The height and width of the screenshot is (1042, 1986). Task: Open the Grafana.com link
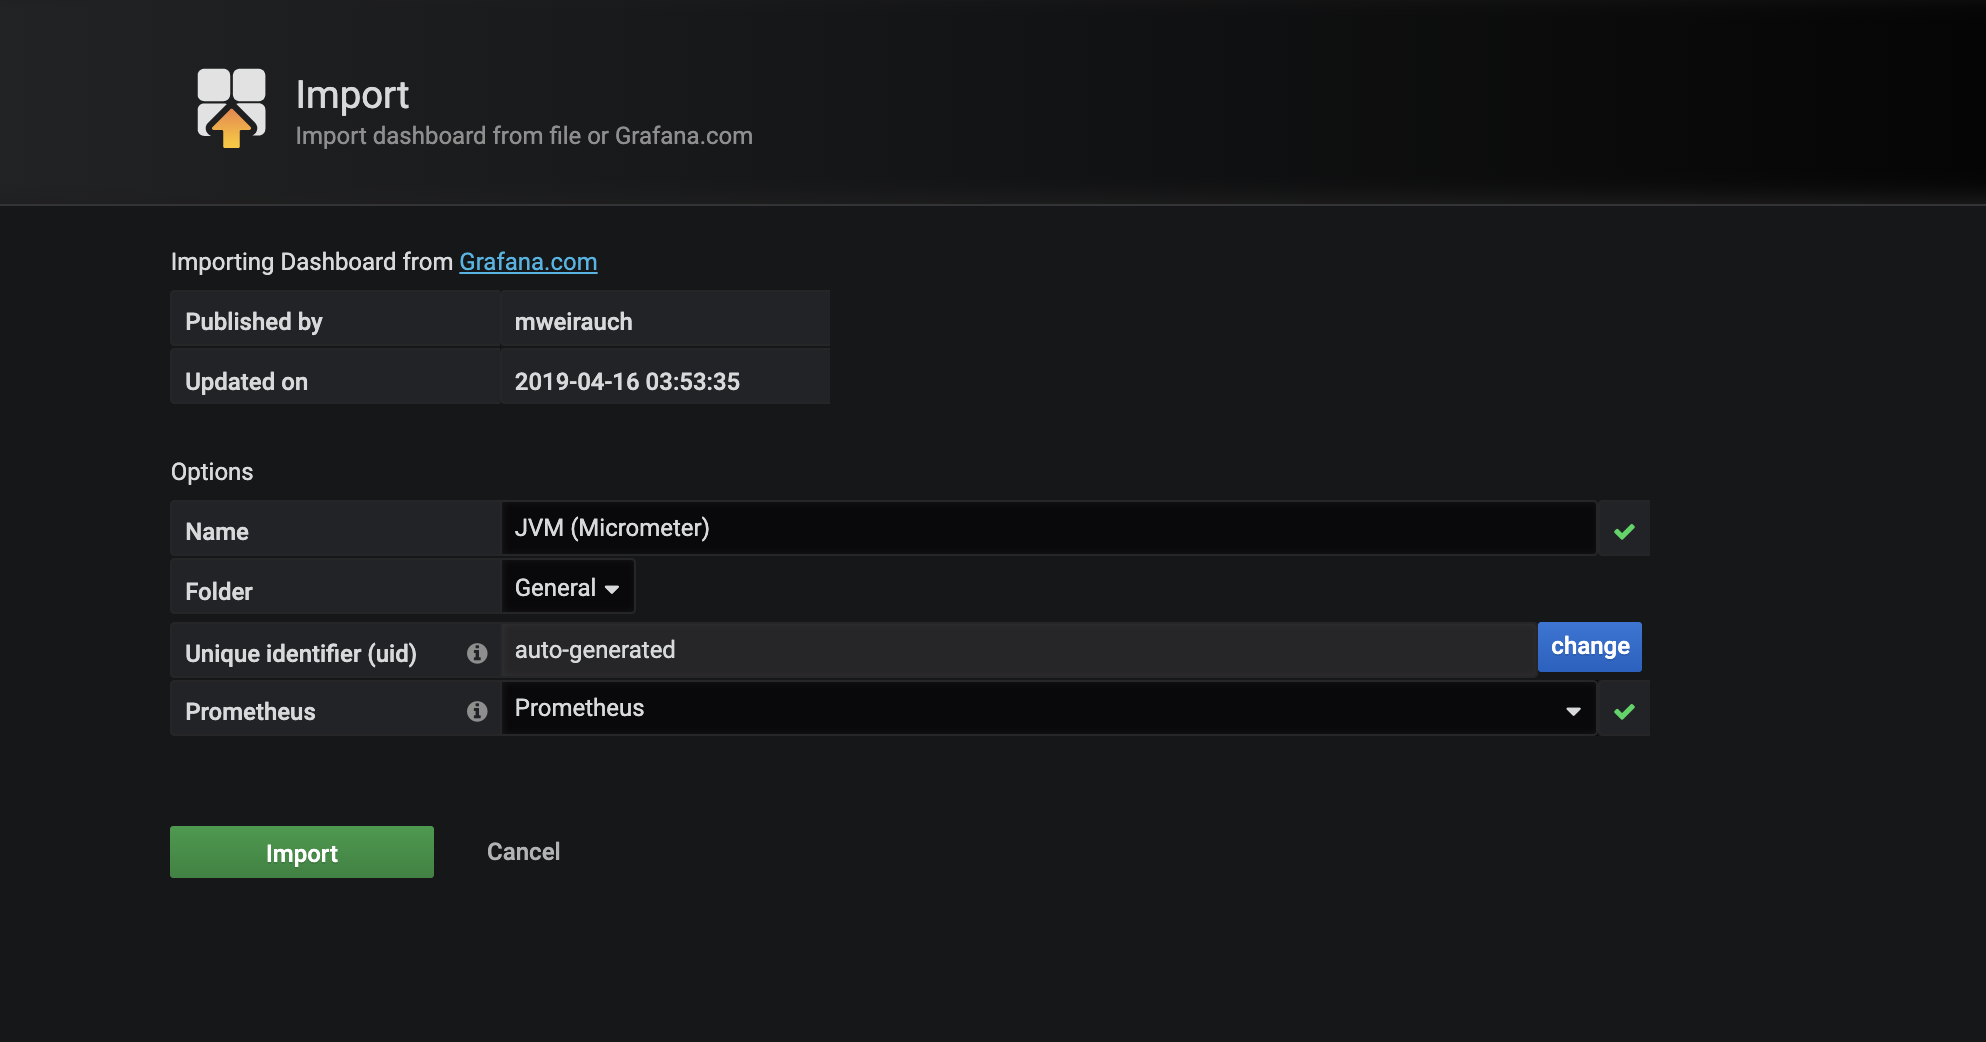(x=528, y=262)
